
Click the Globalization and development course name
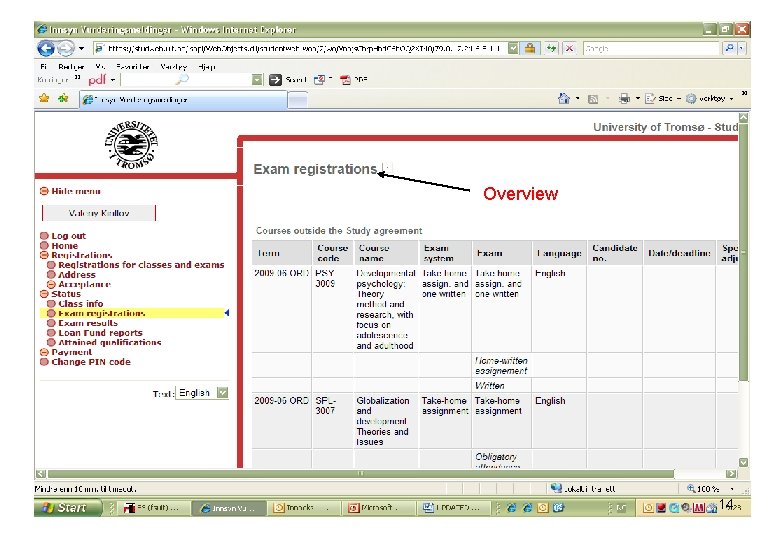[383, 421]
